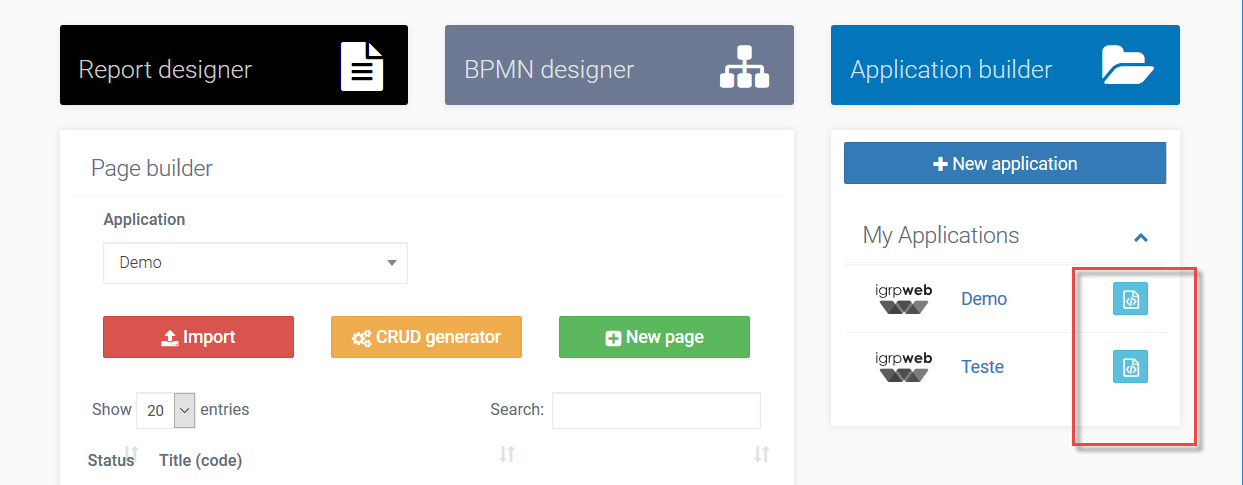Viewport: 1243px width, 485px height.
Task: Click the rightmost table column sort arrows
Action: point(762,454)
